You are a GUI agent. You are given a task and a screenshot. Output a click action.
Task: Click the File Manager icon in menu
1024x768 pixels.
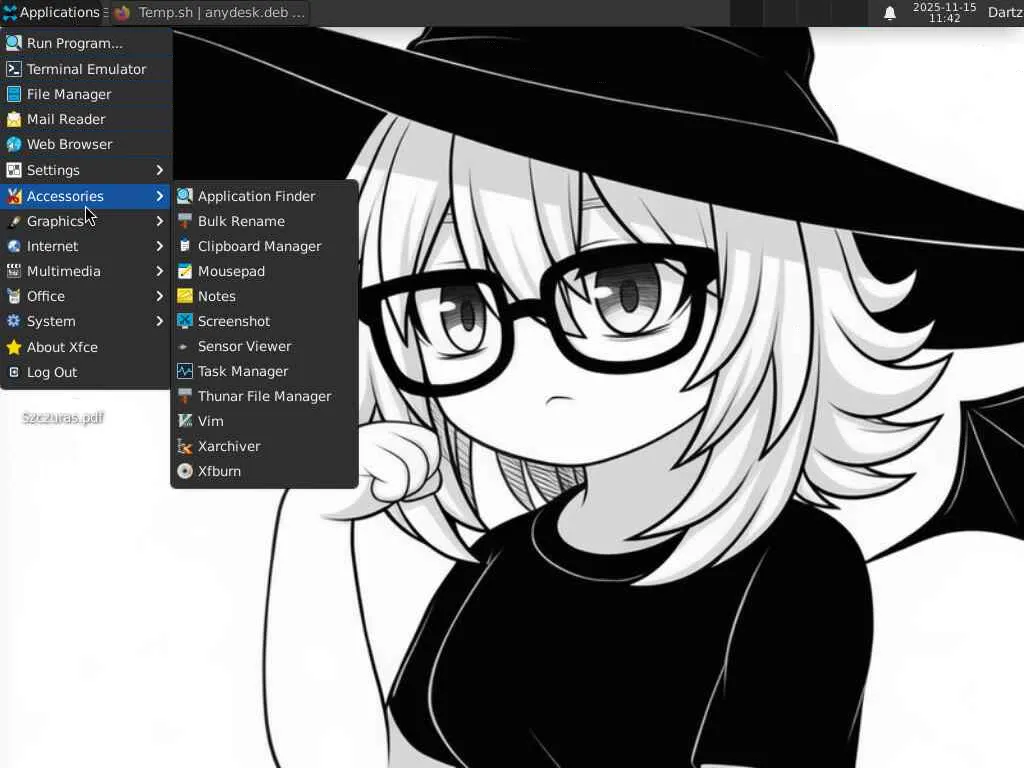coord(14,94)
